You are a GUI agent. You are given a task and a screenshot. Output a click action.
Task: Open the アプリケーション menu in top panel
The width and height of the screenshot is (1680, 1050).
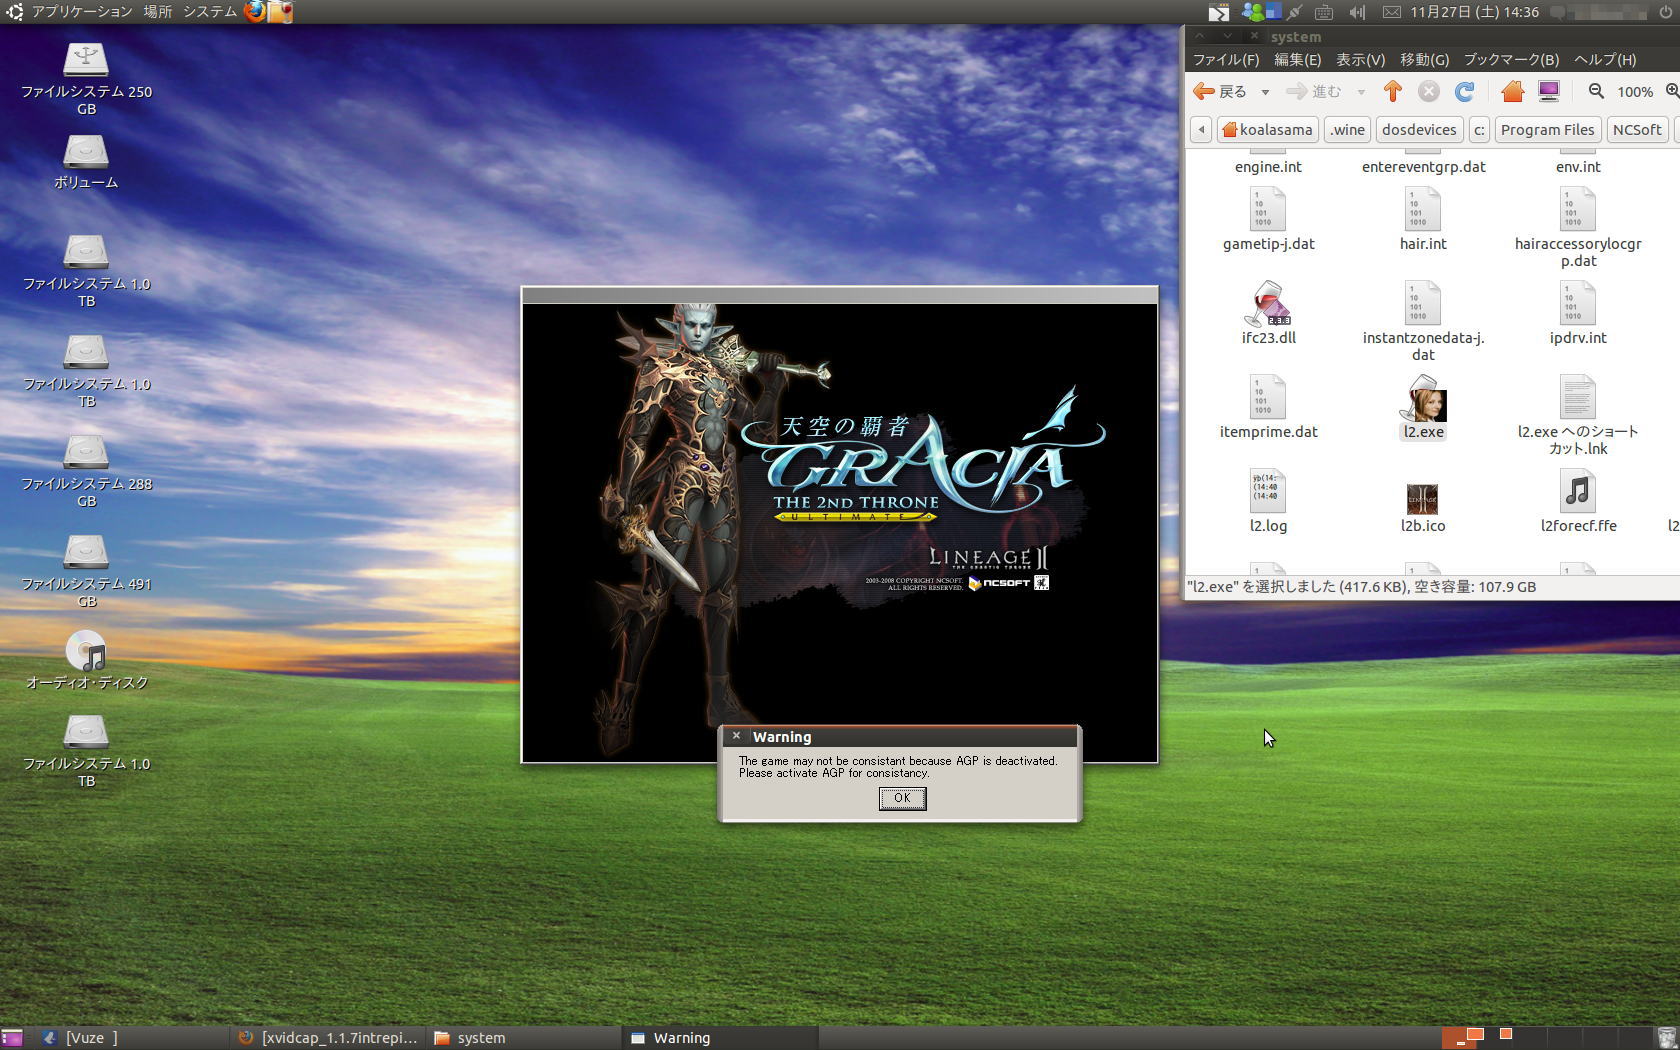click(x=82, y=11)
